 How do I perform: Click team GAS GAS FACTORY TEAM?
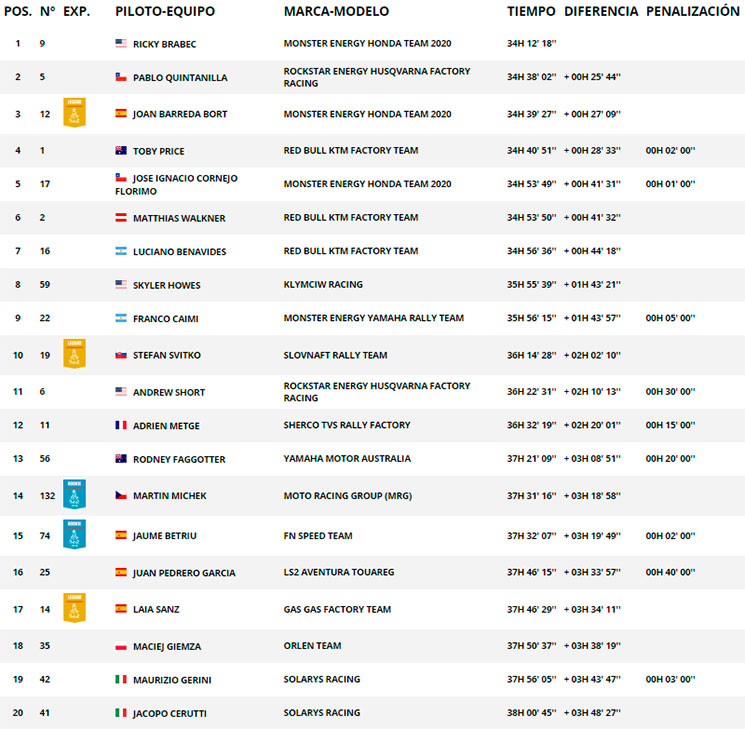337,609
